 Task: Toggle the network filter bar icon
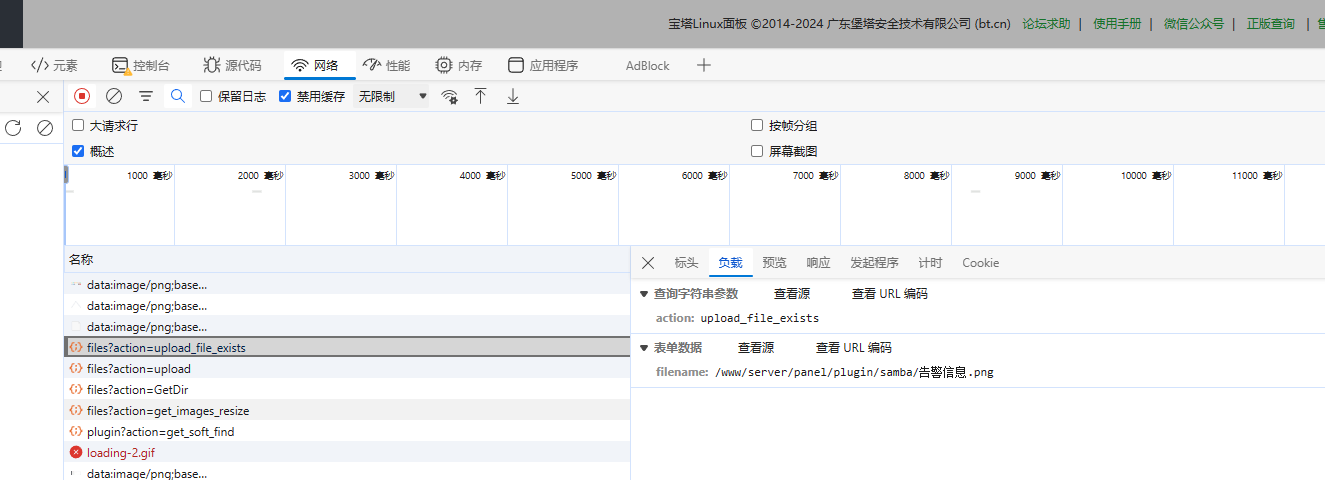(x=146, y=96)
